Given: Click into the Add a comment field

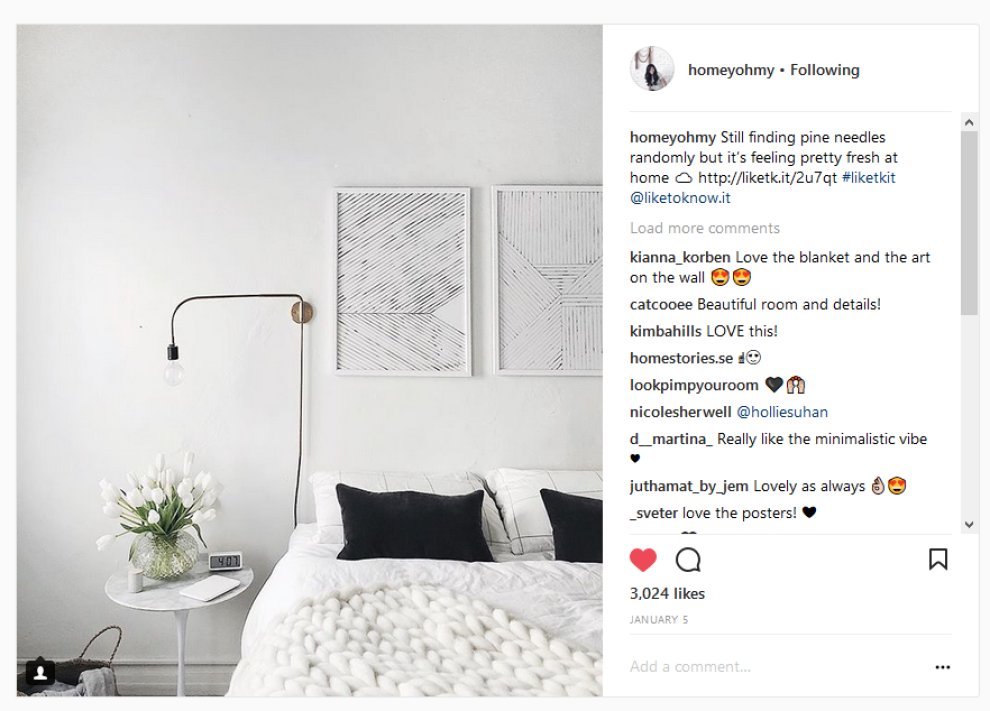Looking at the screenshot, I should click(777, 667).
